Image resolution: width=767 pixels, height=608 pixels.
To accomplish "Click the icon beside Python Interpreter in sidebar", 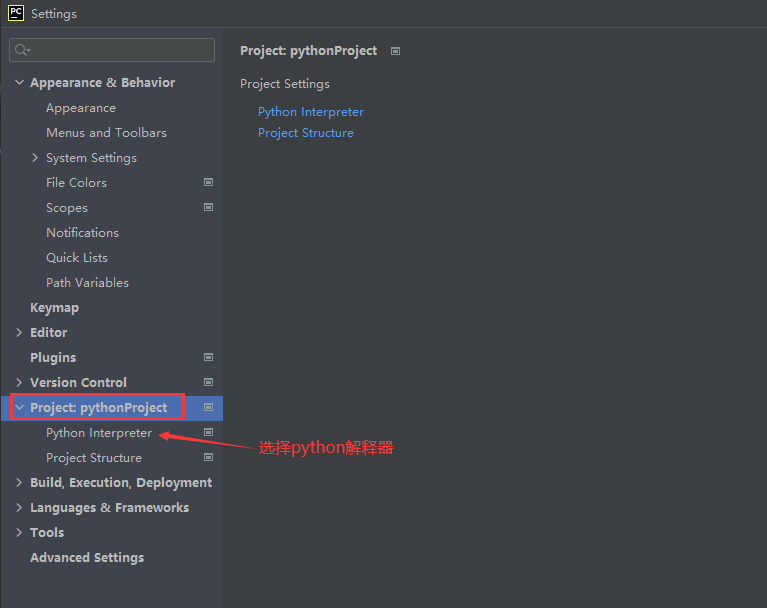I will pyautogui.click(x=208, y=432).
